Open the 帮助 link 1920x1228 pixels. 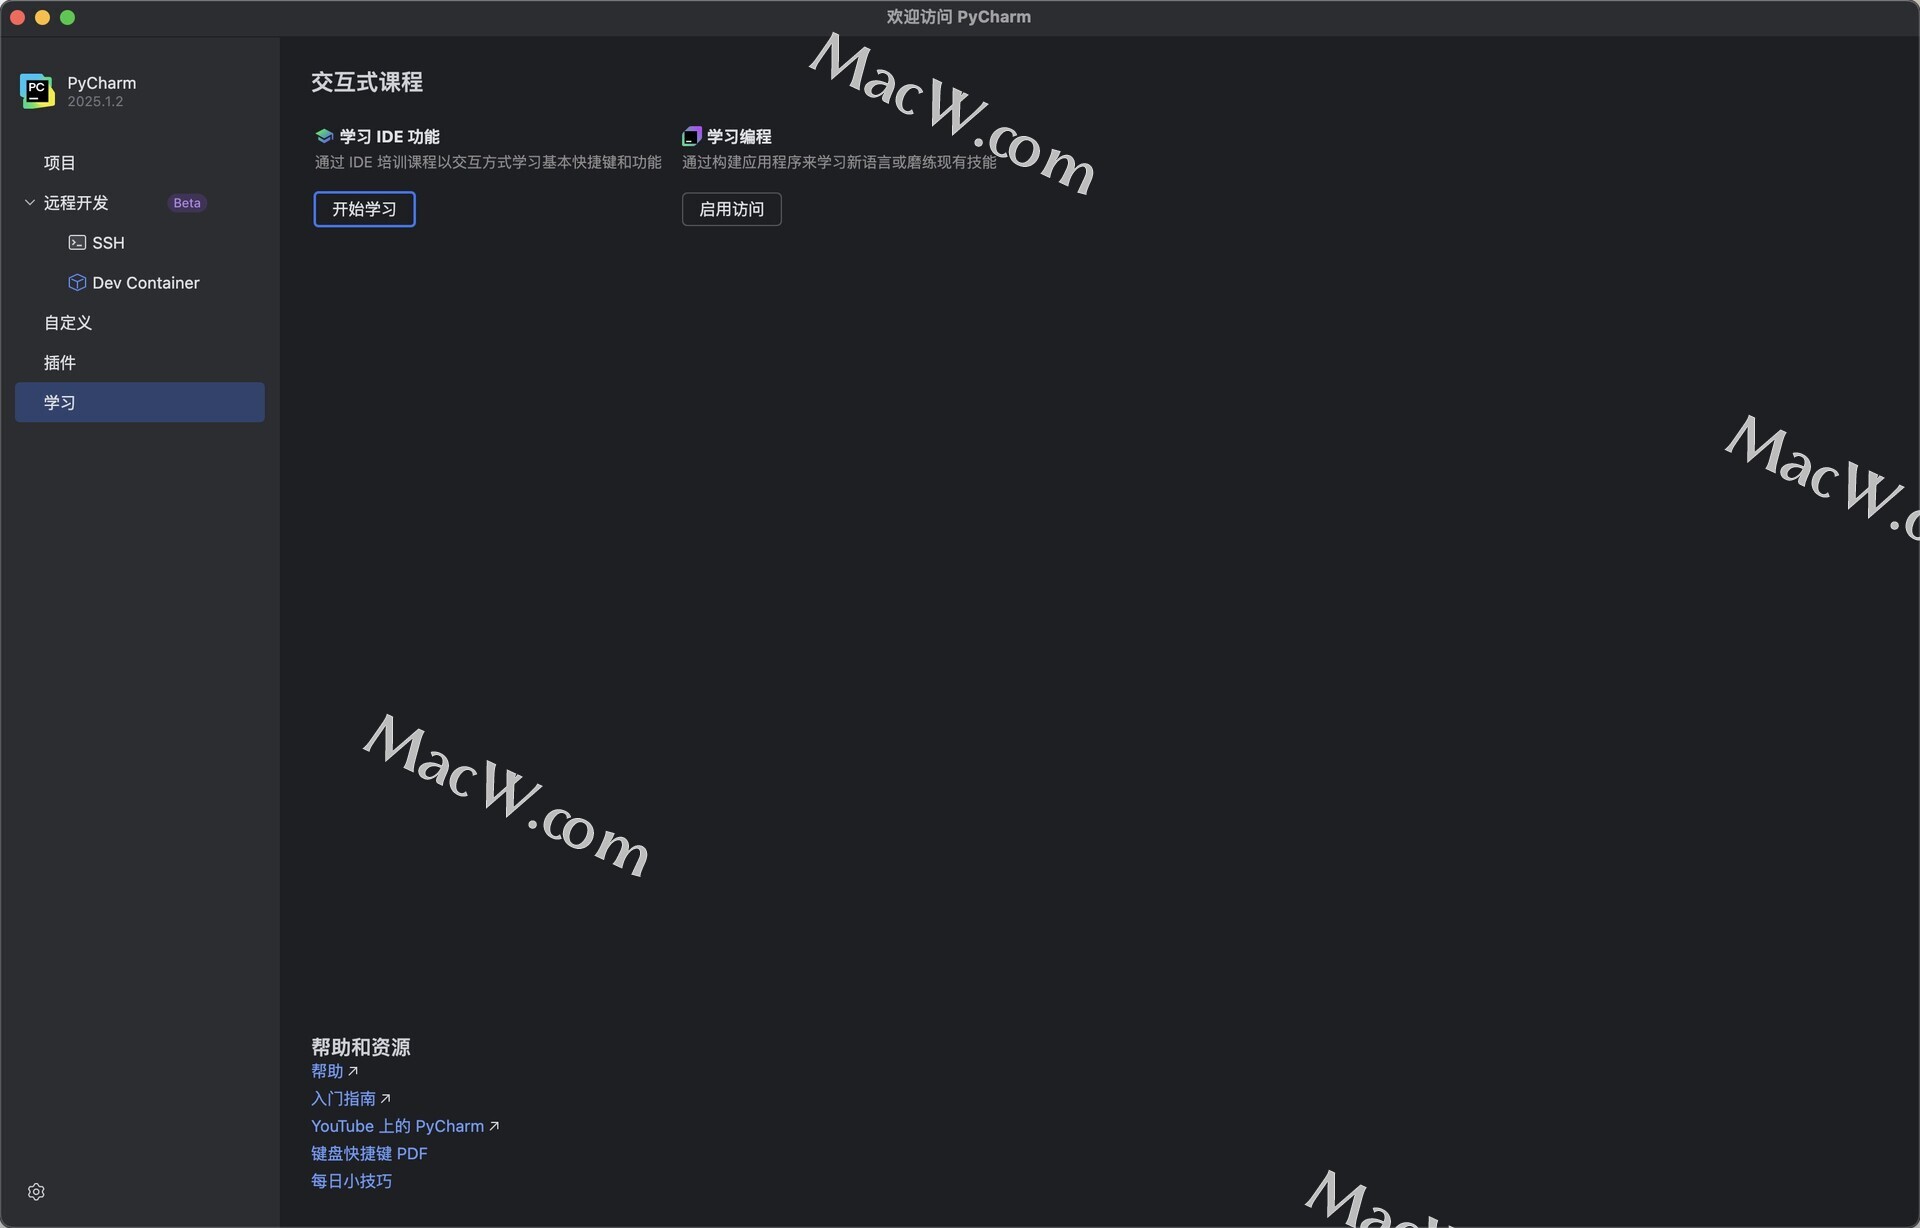pyautogui.click(x=327, y=1071)
